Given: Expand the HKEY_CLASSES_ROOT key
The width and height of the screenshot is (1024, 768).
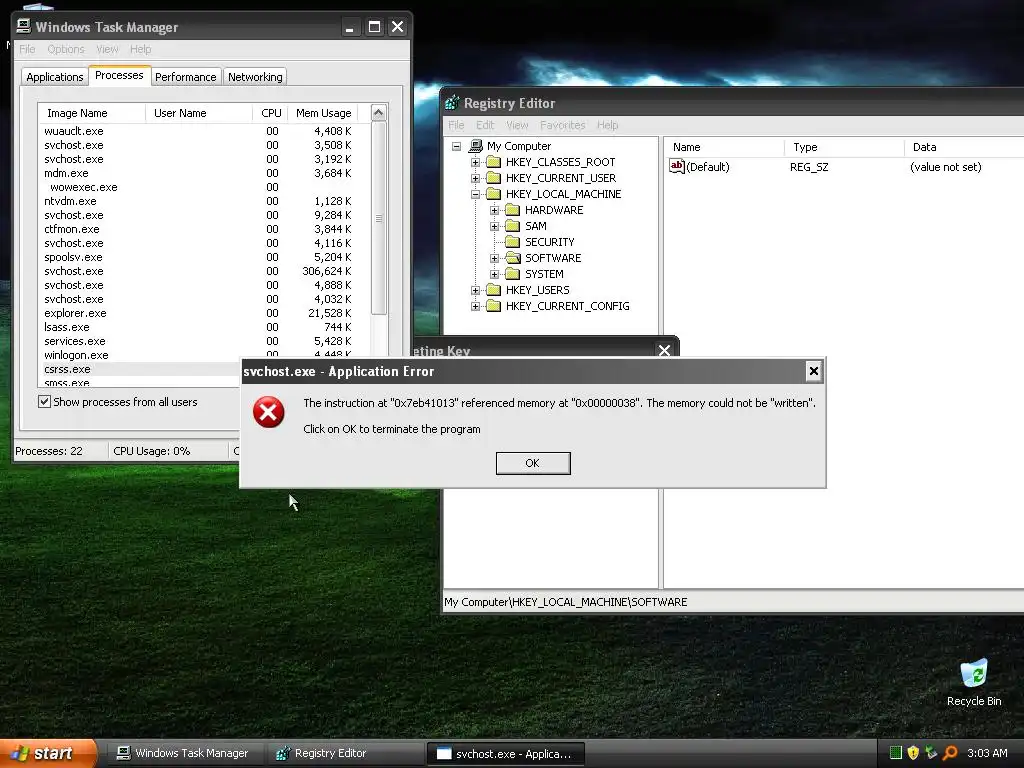Looking at the screenshot, I should tap(475, 162).
